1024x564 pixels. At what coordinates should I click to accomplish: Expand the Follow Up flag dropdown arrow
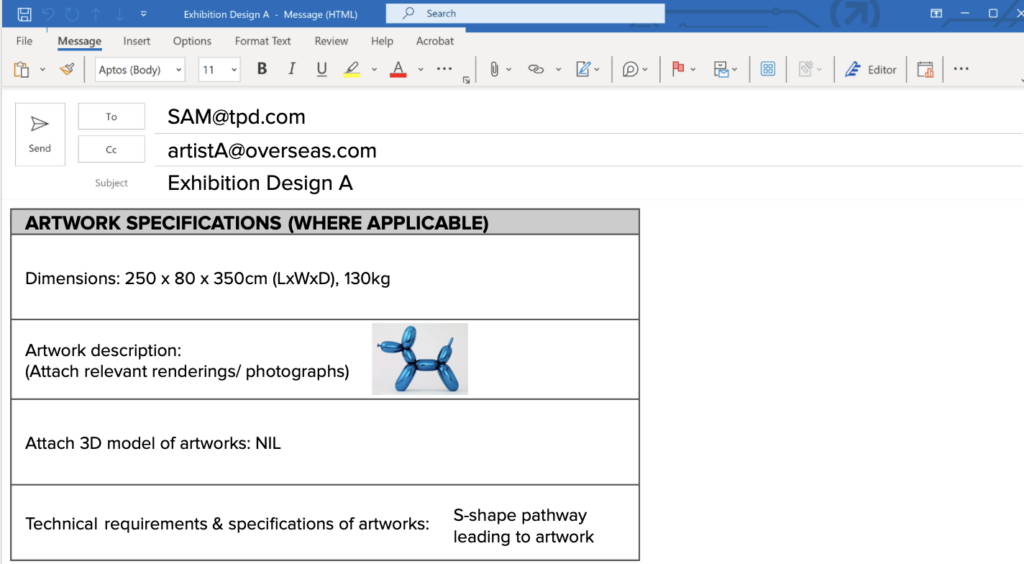pyautogui.click(x=693, y=69)
